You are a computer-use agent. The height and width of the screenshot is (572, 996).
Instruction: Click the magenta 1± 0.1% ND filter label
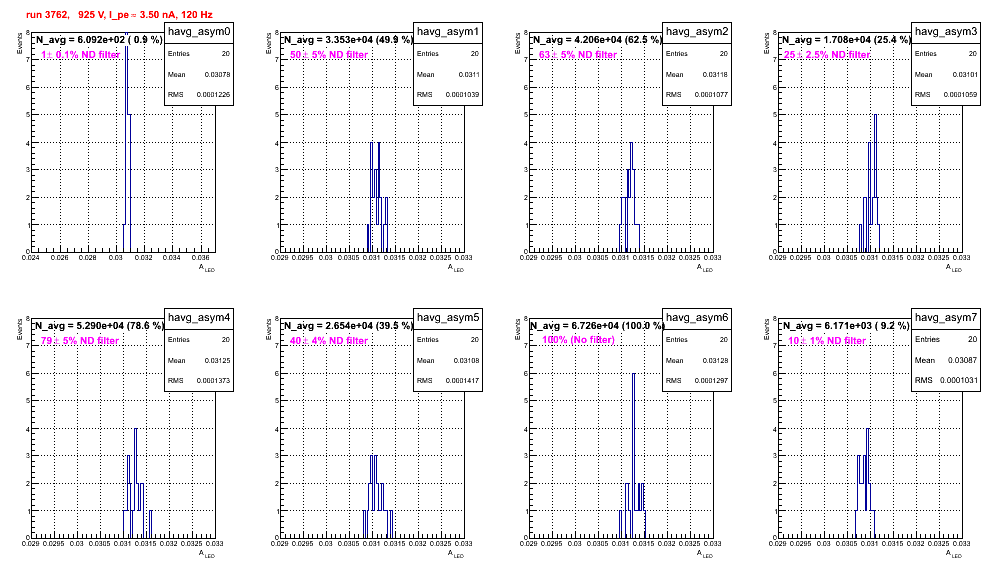pyautogui.click(x=81, y=55)
